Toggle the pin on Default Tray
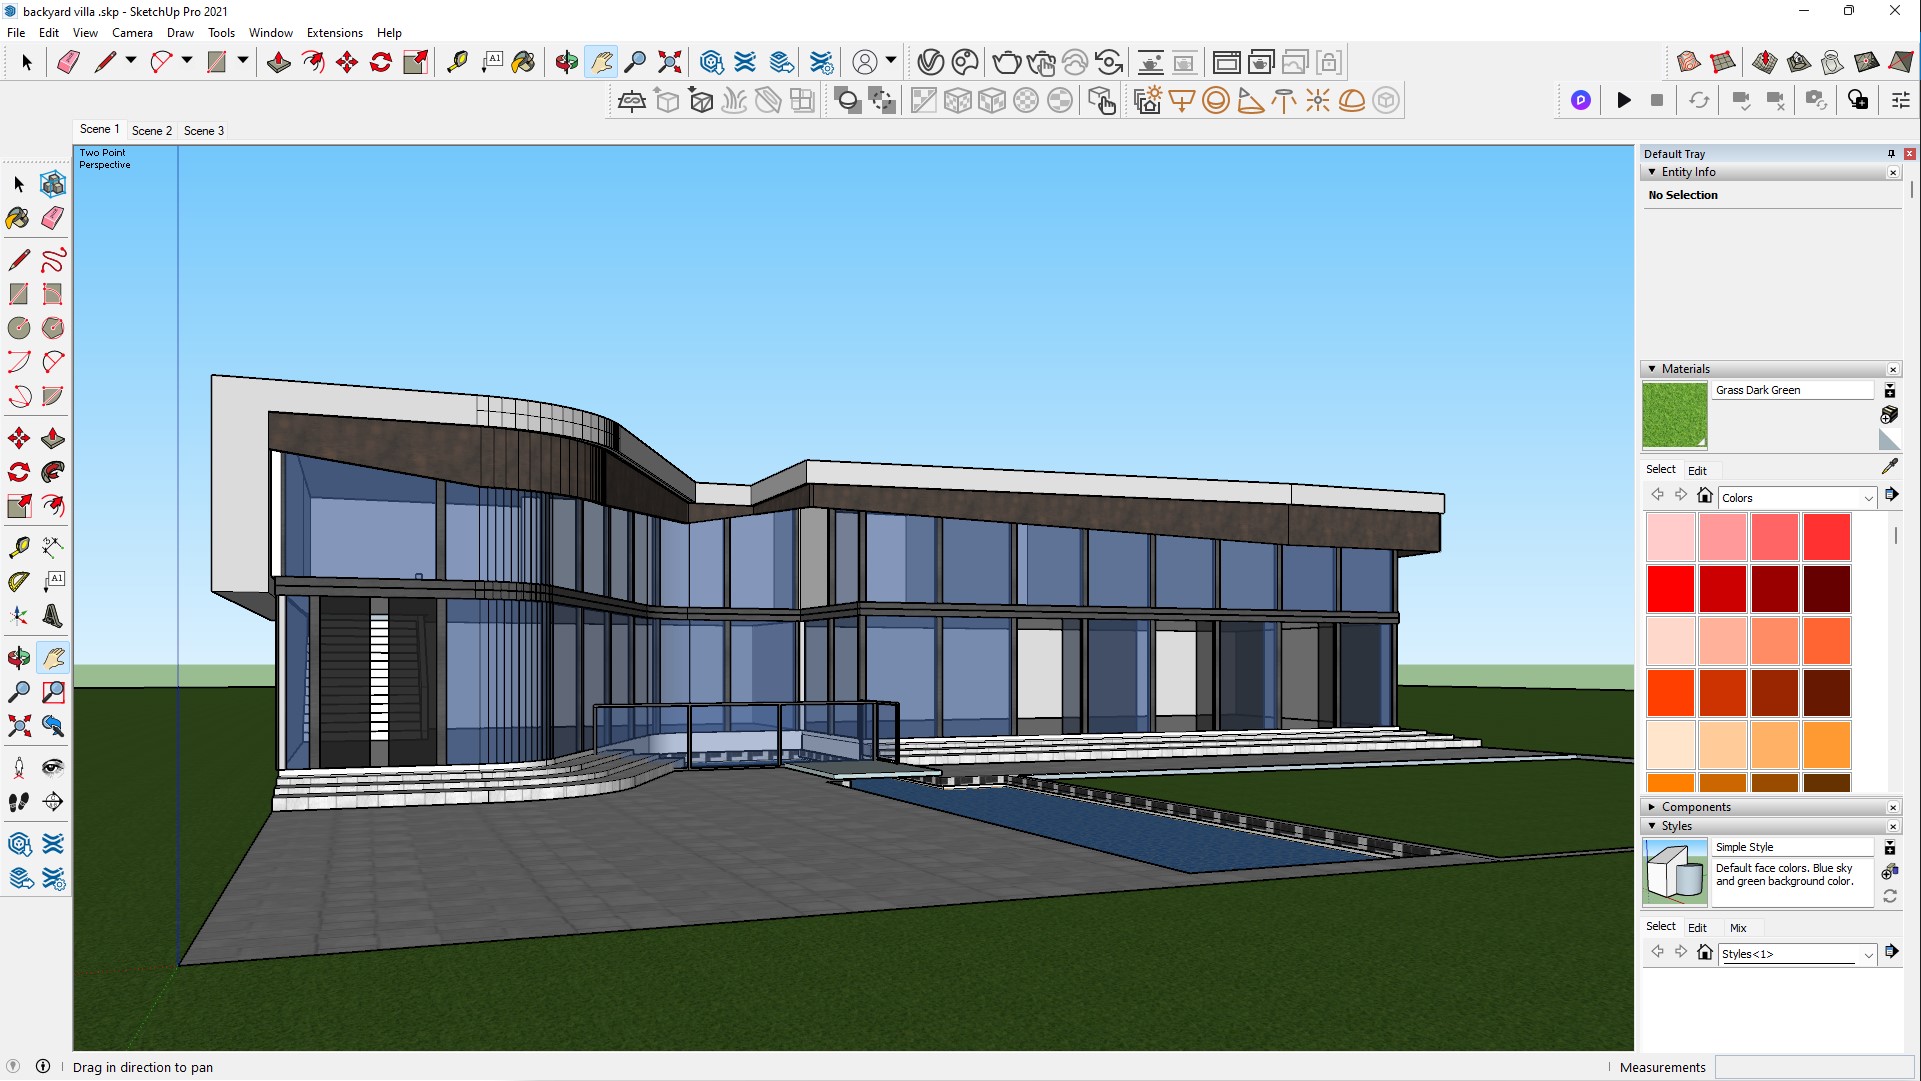This screenshot has width=1921, height=1081. (1891, 154)
